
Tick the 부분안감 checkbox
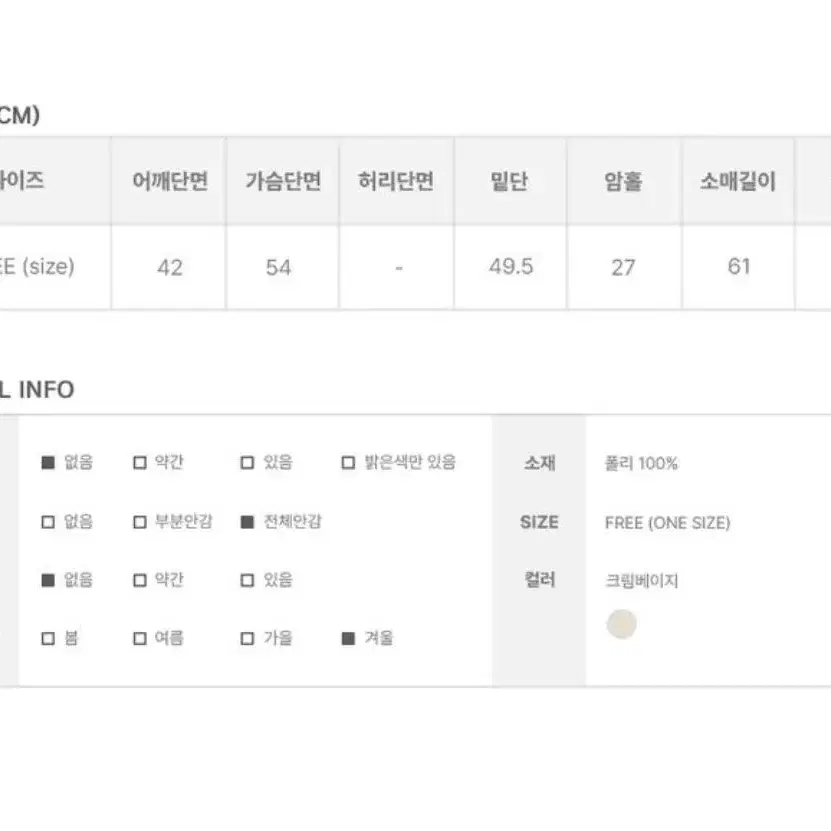pyautogui.click(x=140, y=522)
